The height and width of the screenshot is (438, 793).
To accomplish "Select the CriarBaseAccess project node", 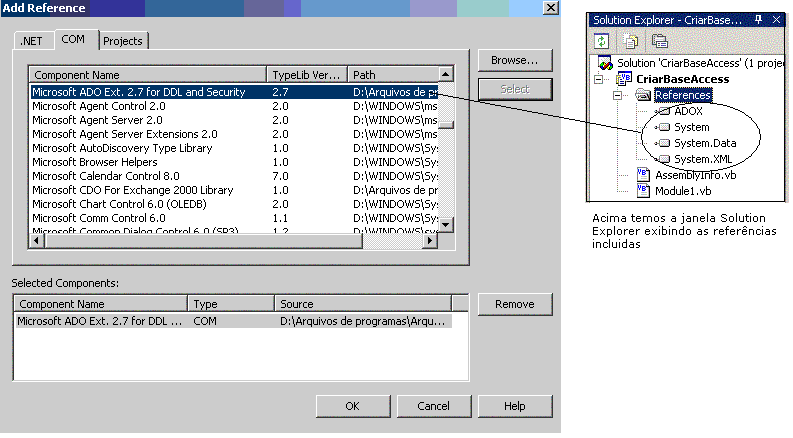I will (683, 79).
